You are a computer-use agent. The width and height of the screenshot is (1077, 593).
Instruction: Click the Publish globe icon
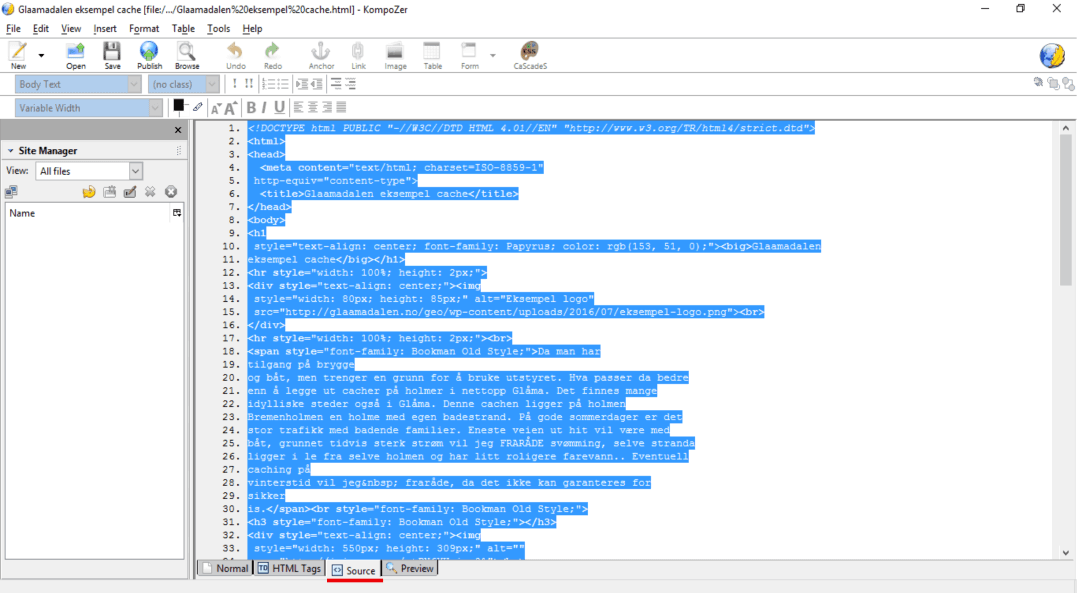tap(149, 55)
